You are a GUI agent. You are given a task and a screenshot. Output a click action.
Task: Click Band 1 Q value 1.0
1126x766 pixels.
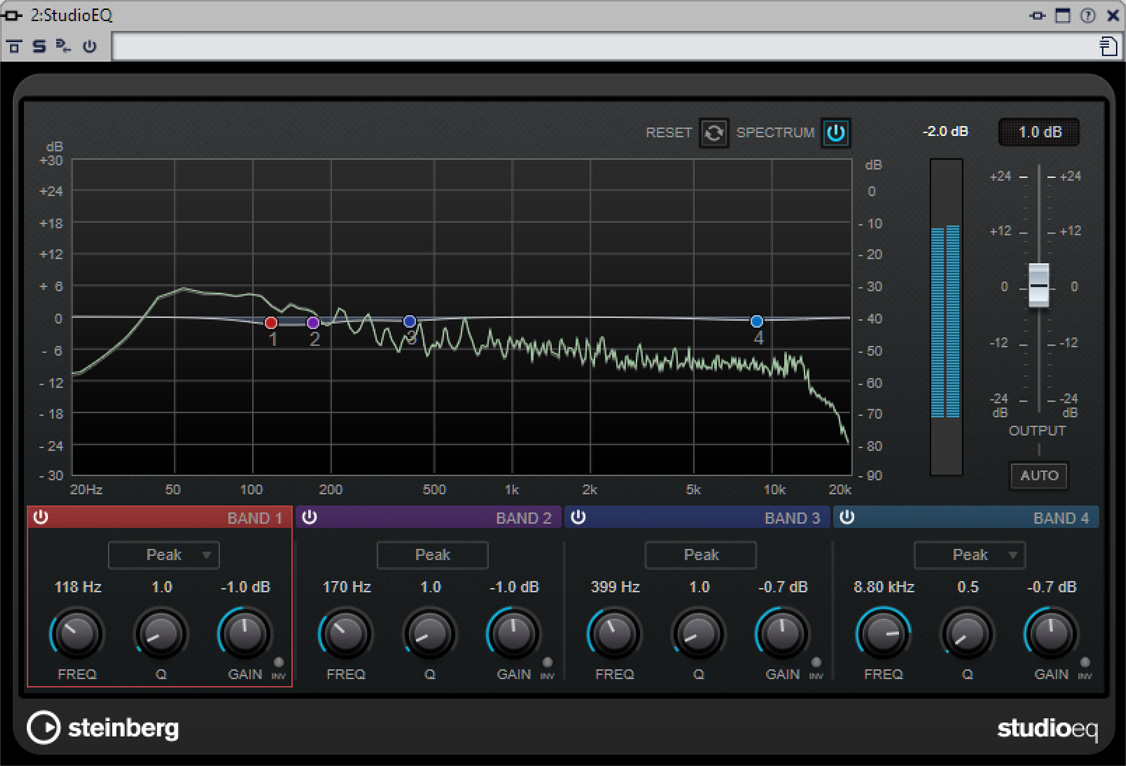162,587
